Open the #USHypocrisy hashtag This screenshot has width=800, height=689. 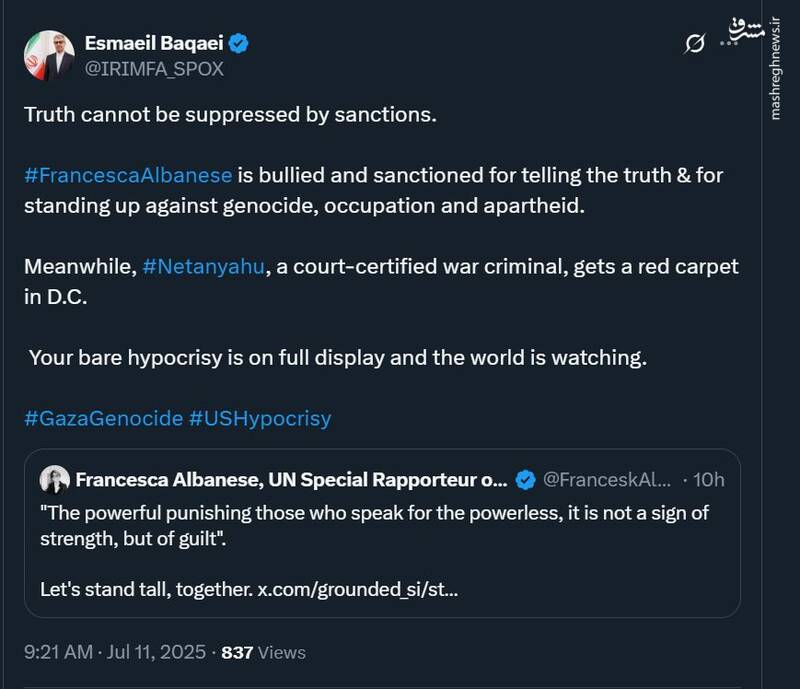click(x=260, y=417)
